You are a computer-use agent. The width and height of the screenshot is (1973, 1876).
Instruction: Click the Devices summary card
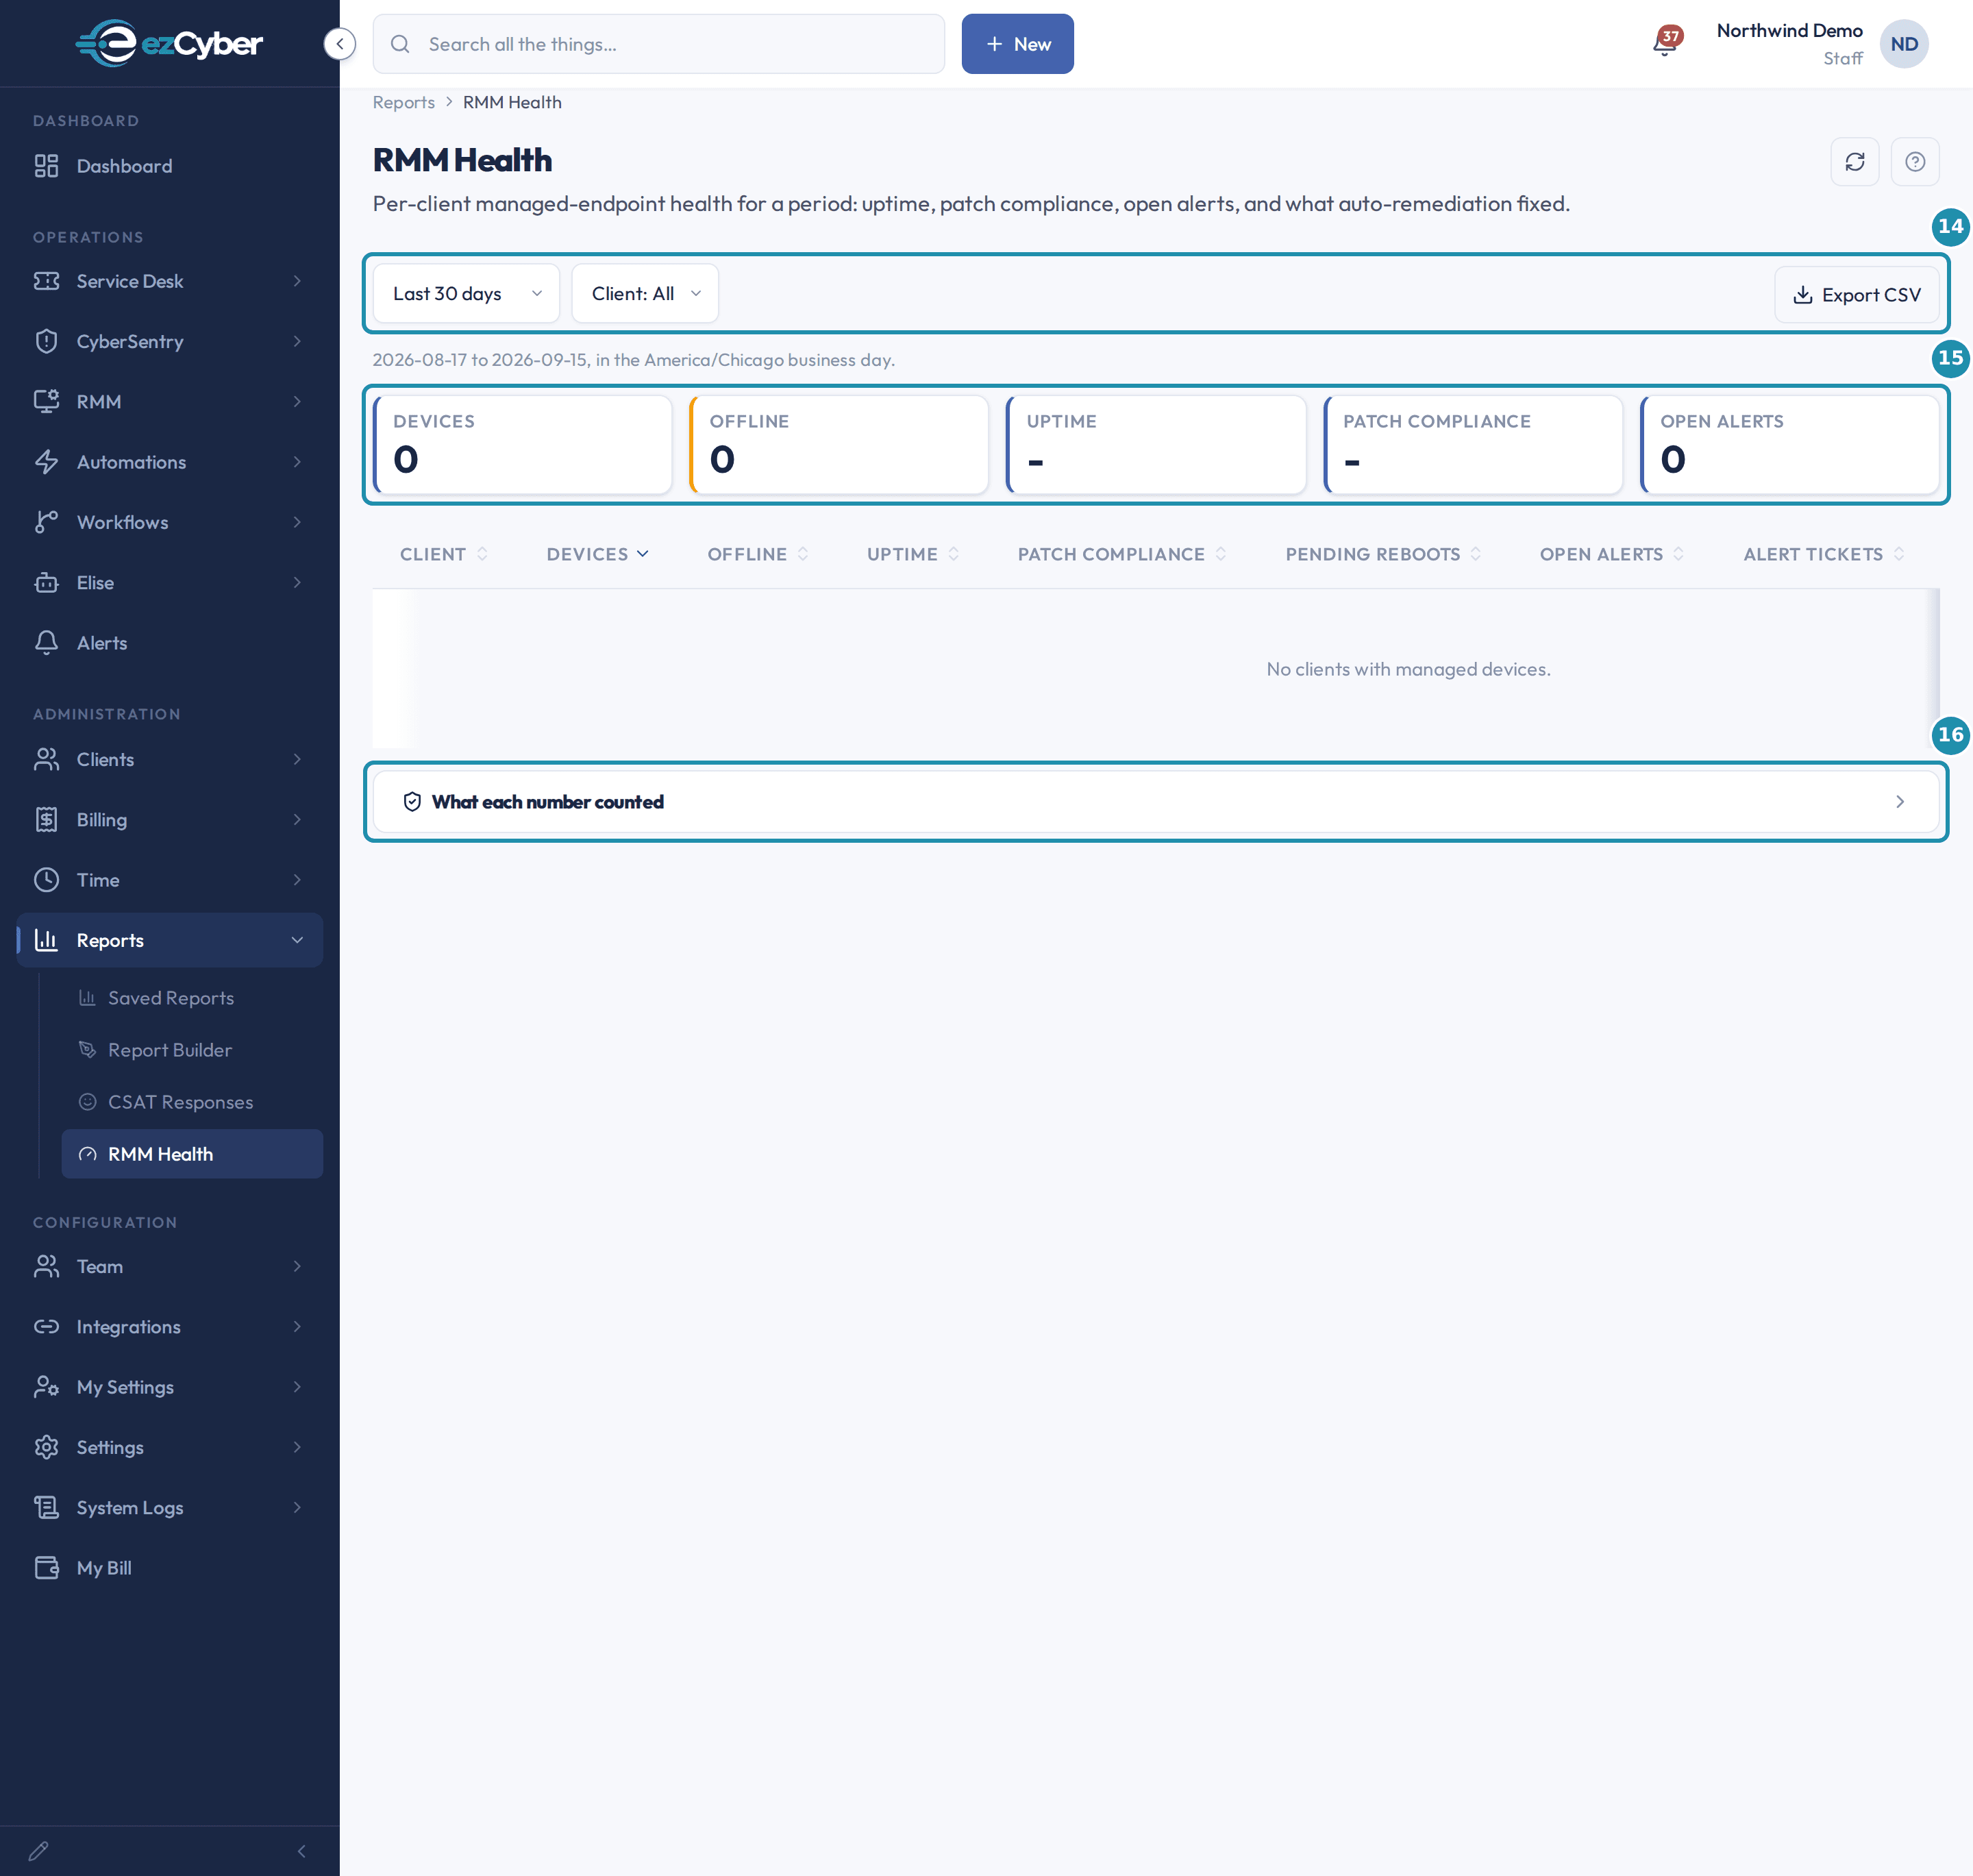coord(522,445)
